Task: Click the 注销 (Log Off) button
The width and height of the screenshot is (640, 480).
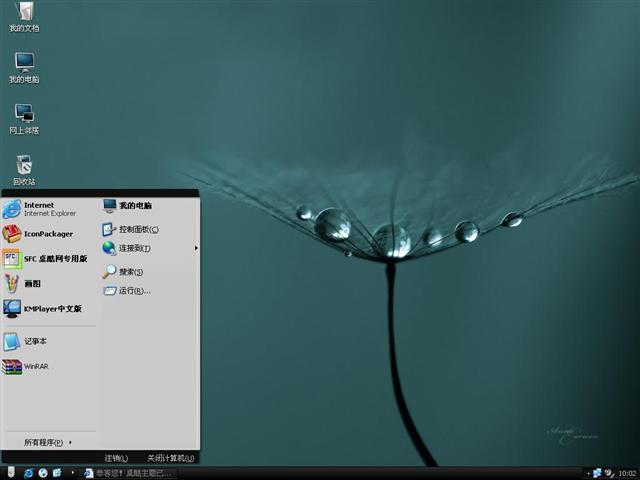Action: pos(116,458)
